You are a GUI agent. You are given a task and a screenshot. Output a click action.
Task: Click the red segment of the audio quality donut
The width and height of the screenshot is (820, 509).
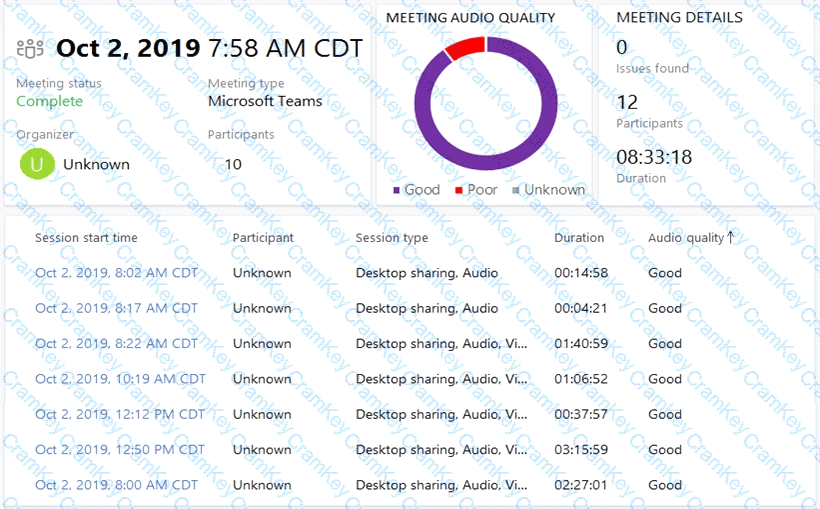coord(464,47)
